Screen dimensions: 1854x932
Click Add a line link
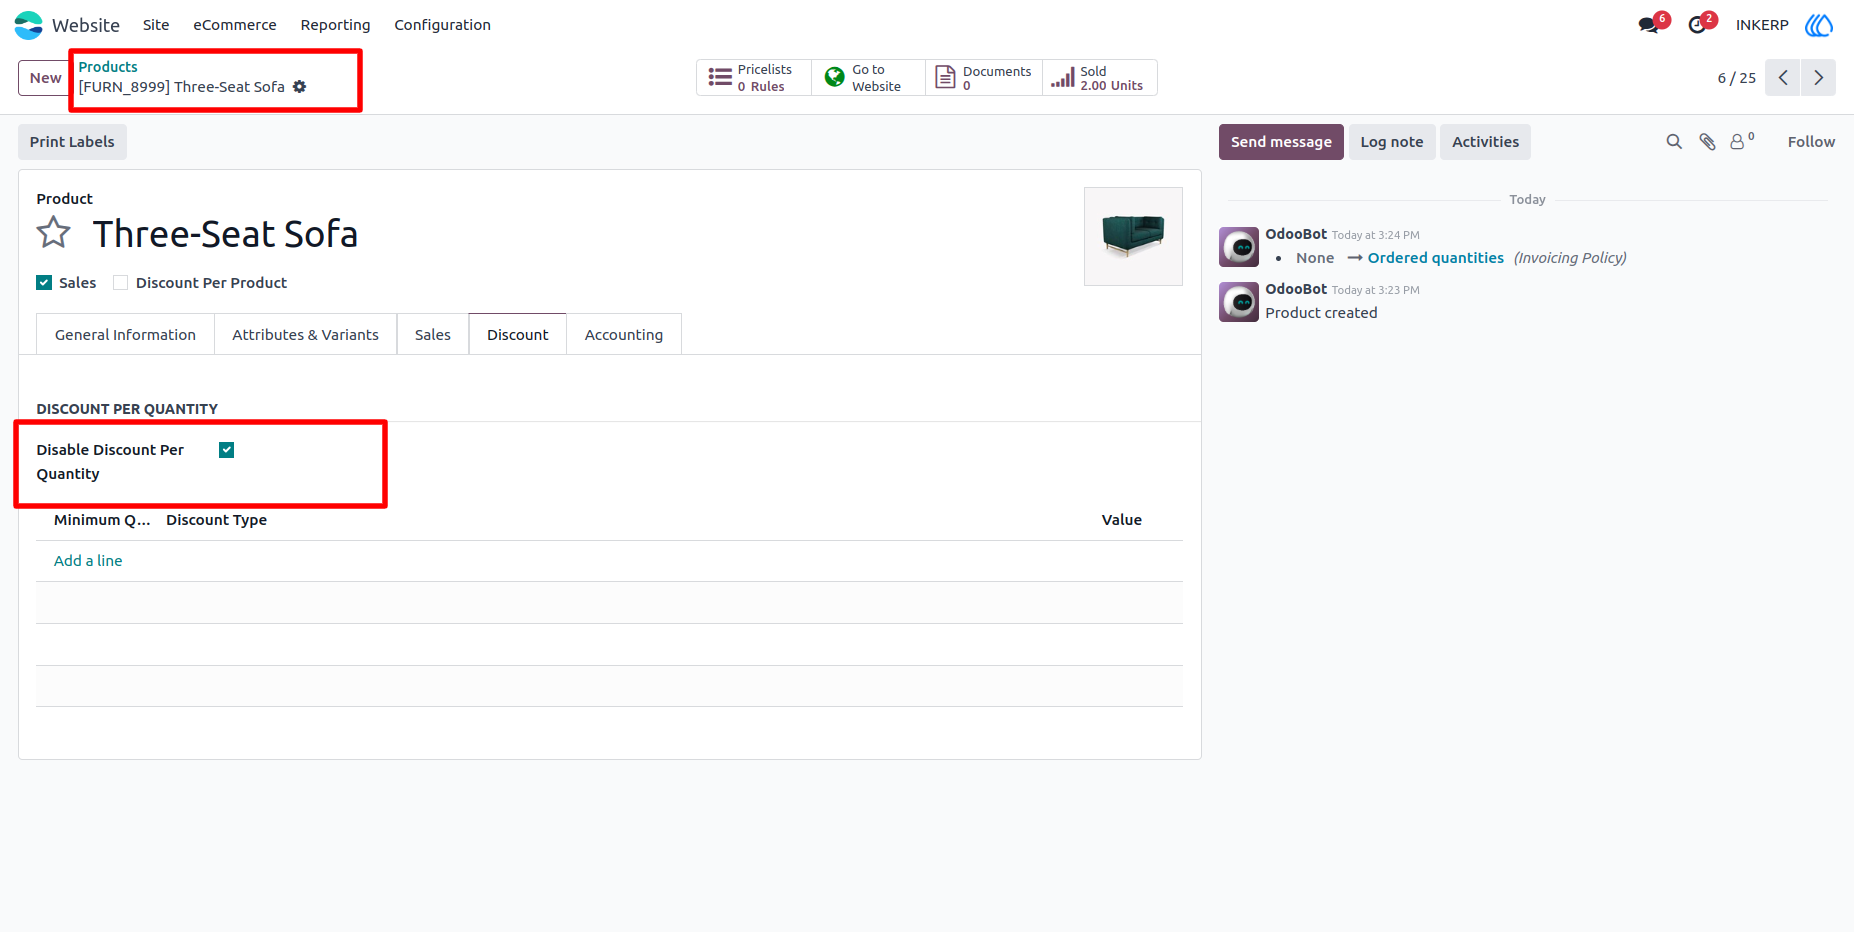coord(88,561)
